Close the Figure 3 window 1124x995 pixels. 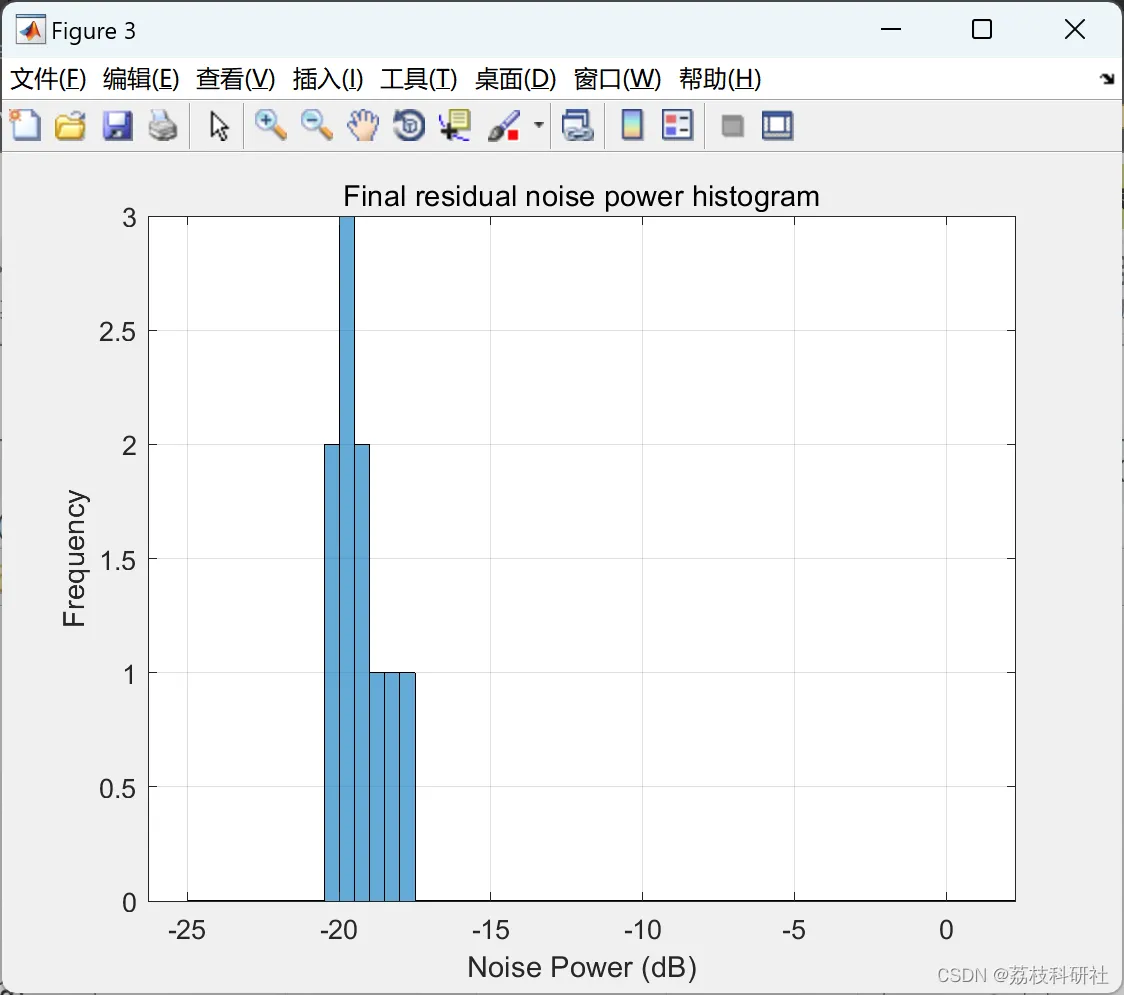[1075, 29]
